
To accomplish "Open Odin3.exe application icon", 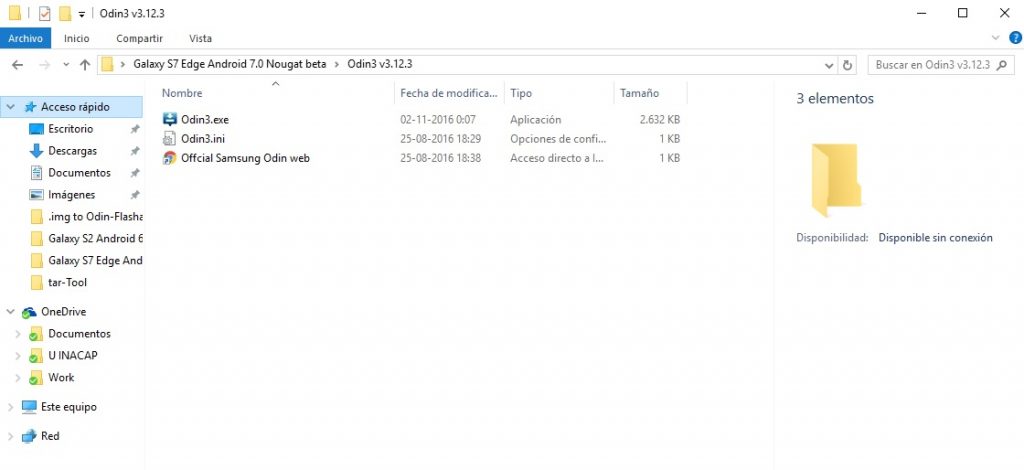I will pos(170,119).
